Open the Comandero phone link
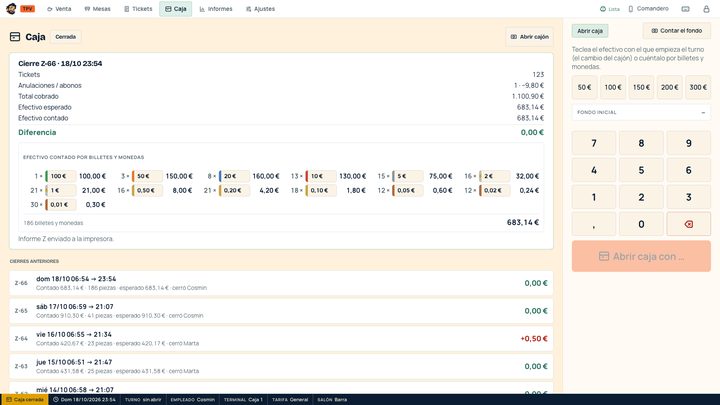Image resolution: width=720 pixels, height=405 pixels. [x=648, y=9]
